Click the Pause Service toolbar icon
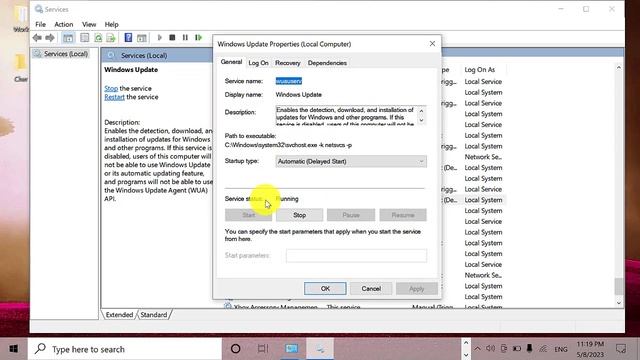This screenshot has height=360, width=640. tap(185, 38)
